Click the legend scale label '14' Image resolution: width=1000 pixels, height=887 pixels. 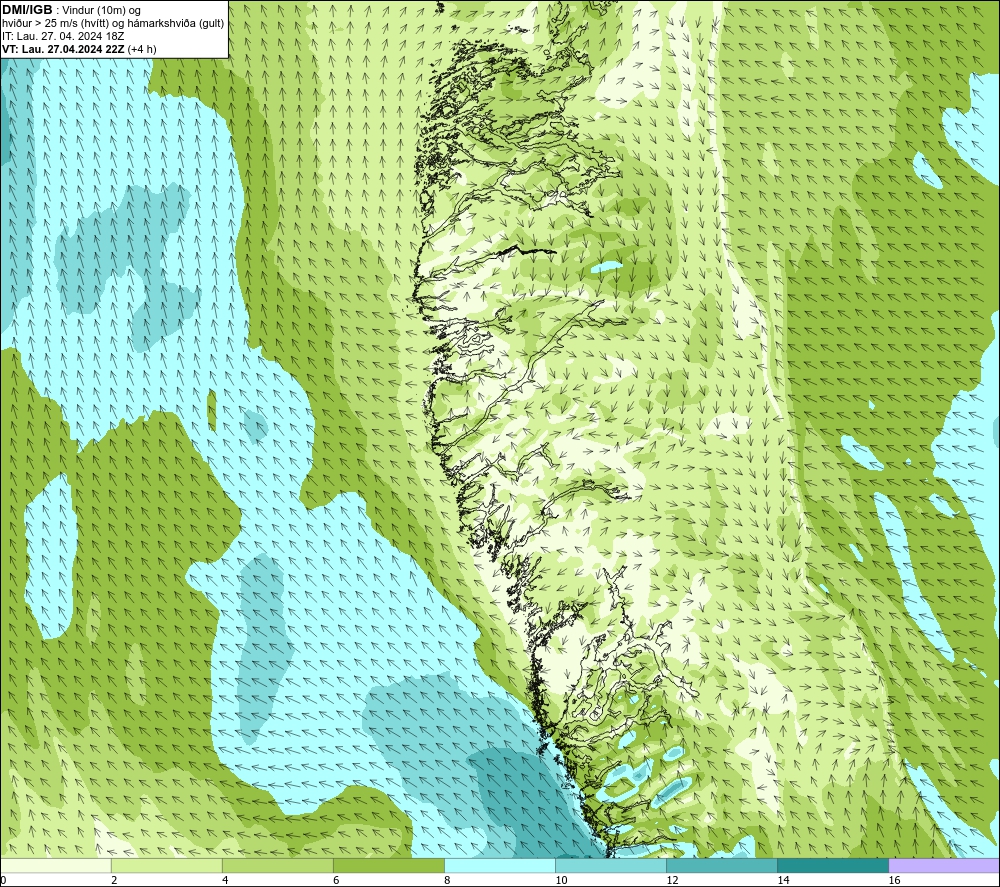(783, 881)
